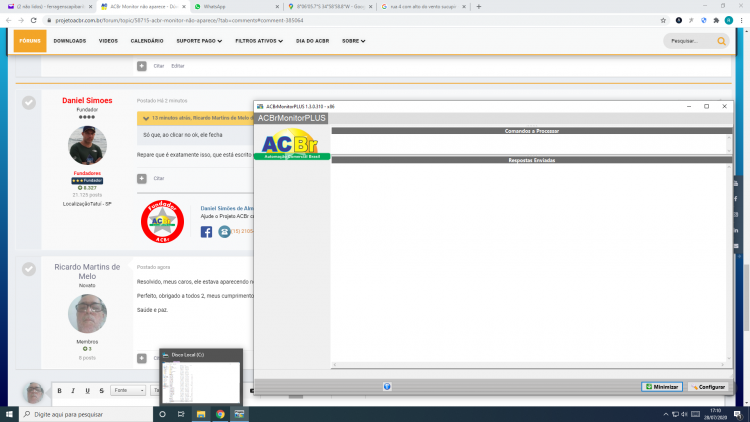Show hidden system tray icons chevron

coord(665,414)
